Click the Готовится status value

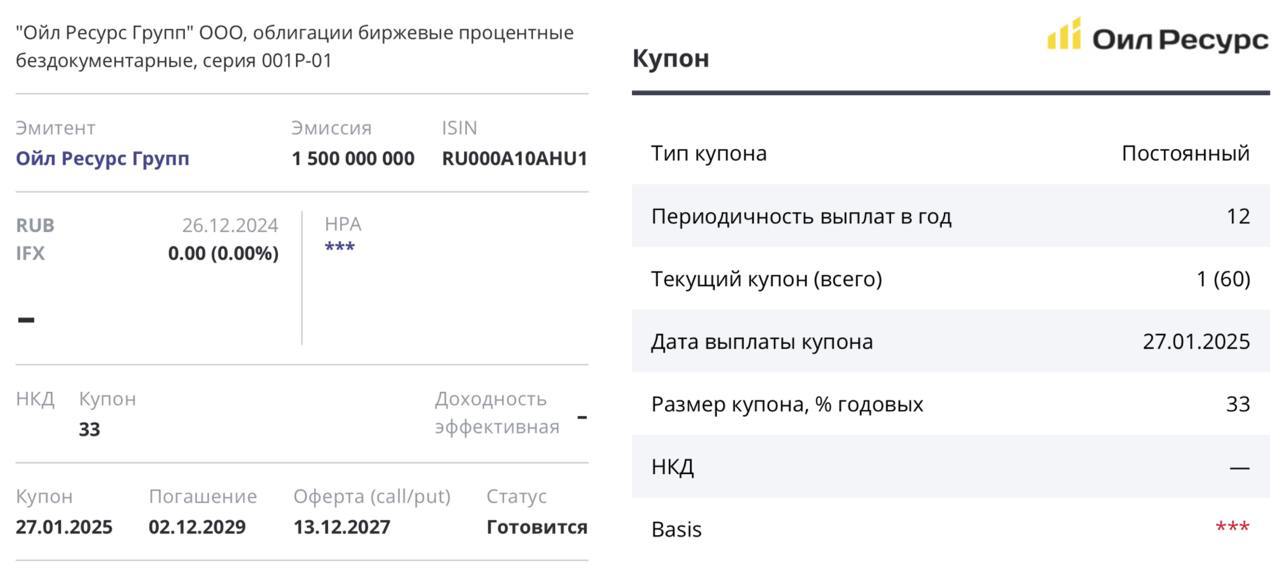(536, 527)
